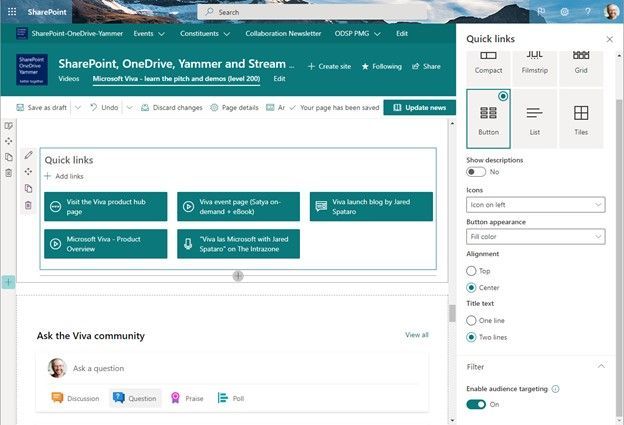Select the Poll post type
Screen dimensions: 624x425
click(x=231, y=398)
